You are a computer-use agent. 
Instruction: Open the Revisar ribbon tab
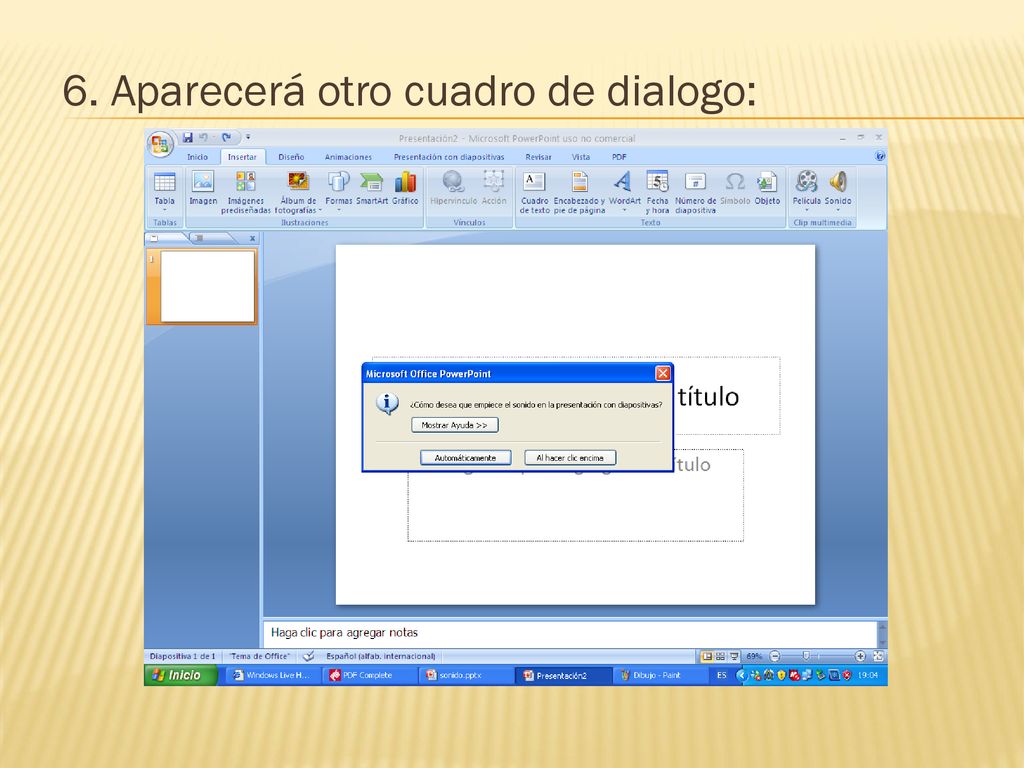pyautogui.click(x=538, y=157)
